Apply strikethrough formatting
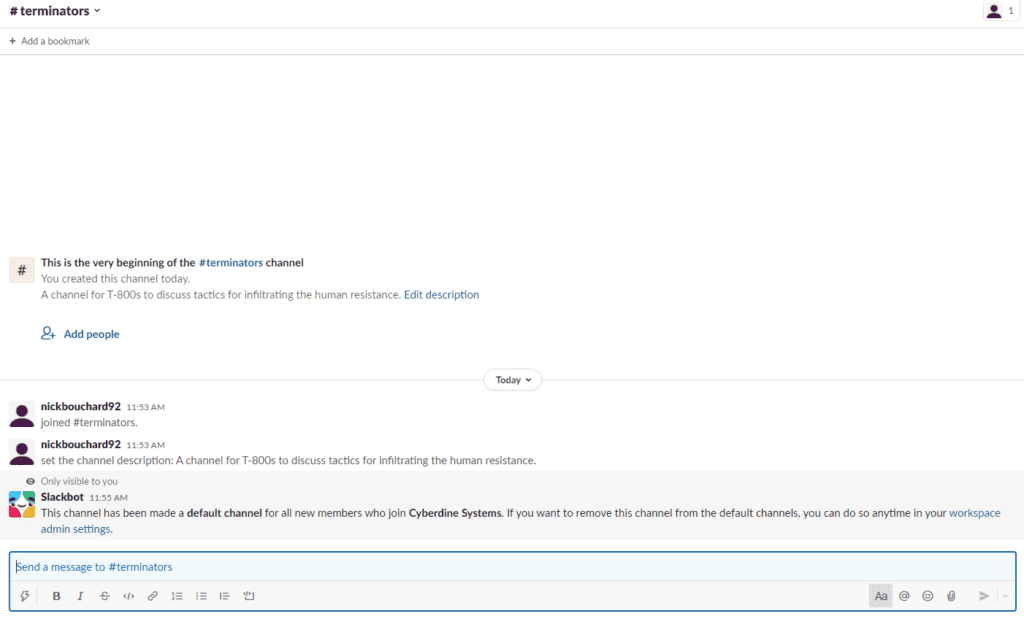The width and height of the screenshot is (1024, 619). click(104, 596)
